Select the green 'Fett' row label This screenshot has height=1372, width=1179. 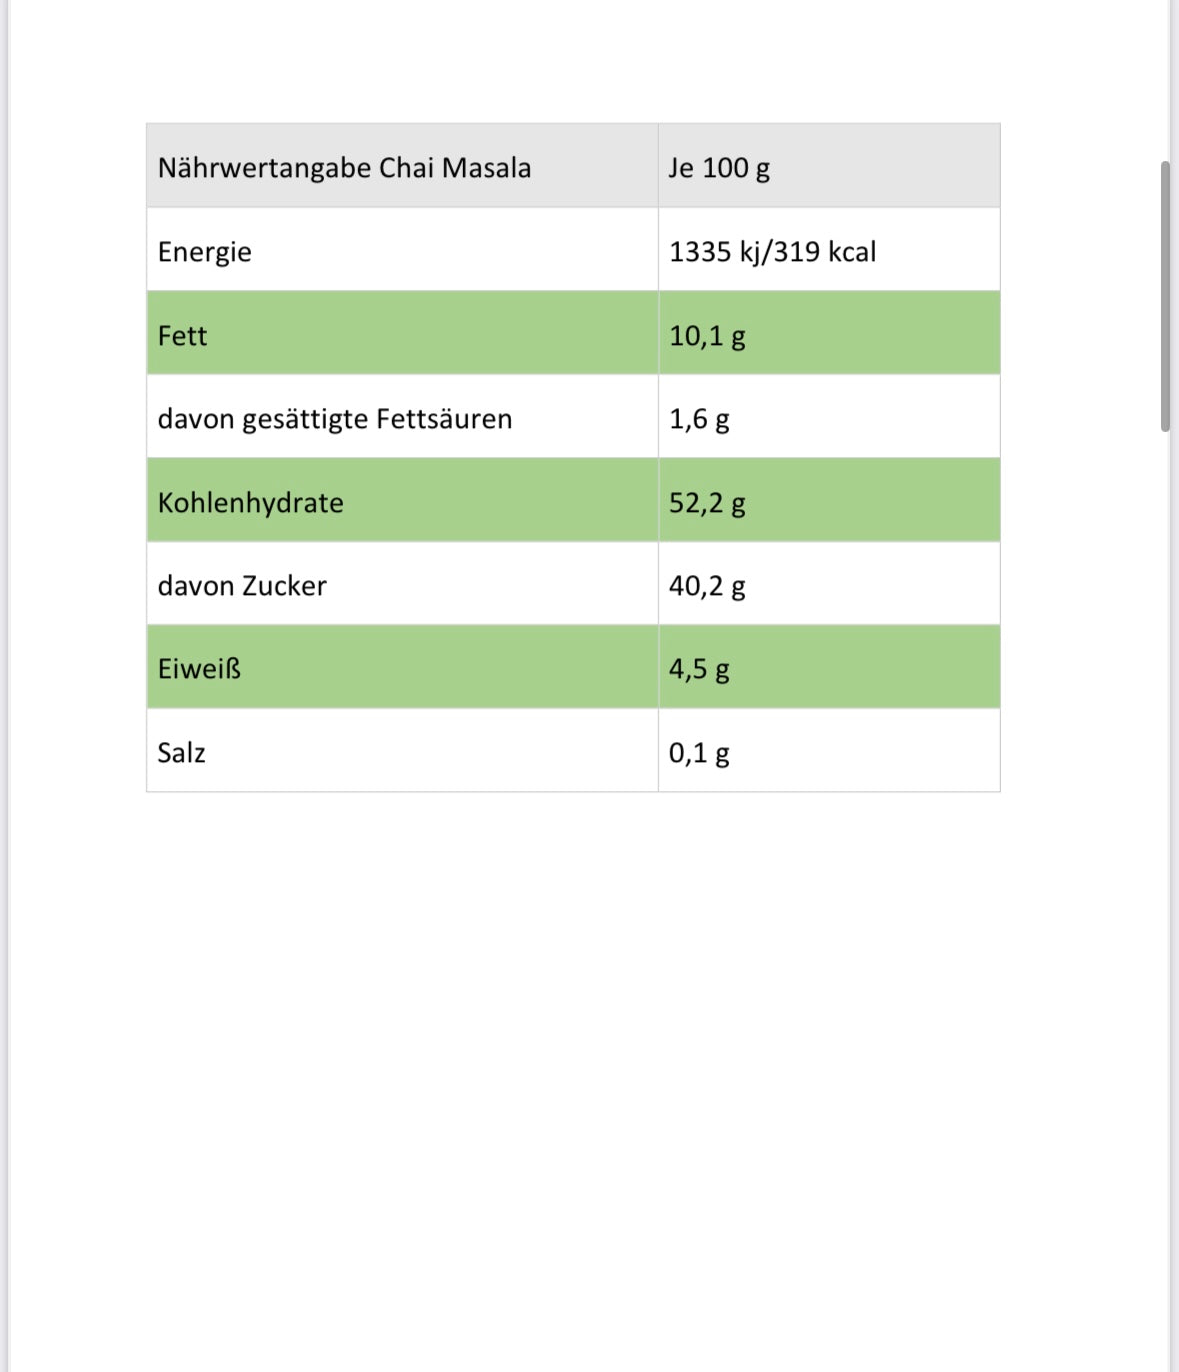pos(183,336)
